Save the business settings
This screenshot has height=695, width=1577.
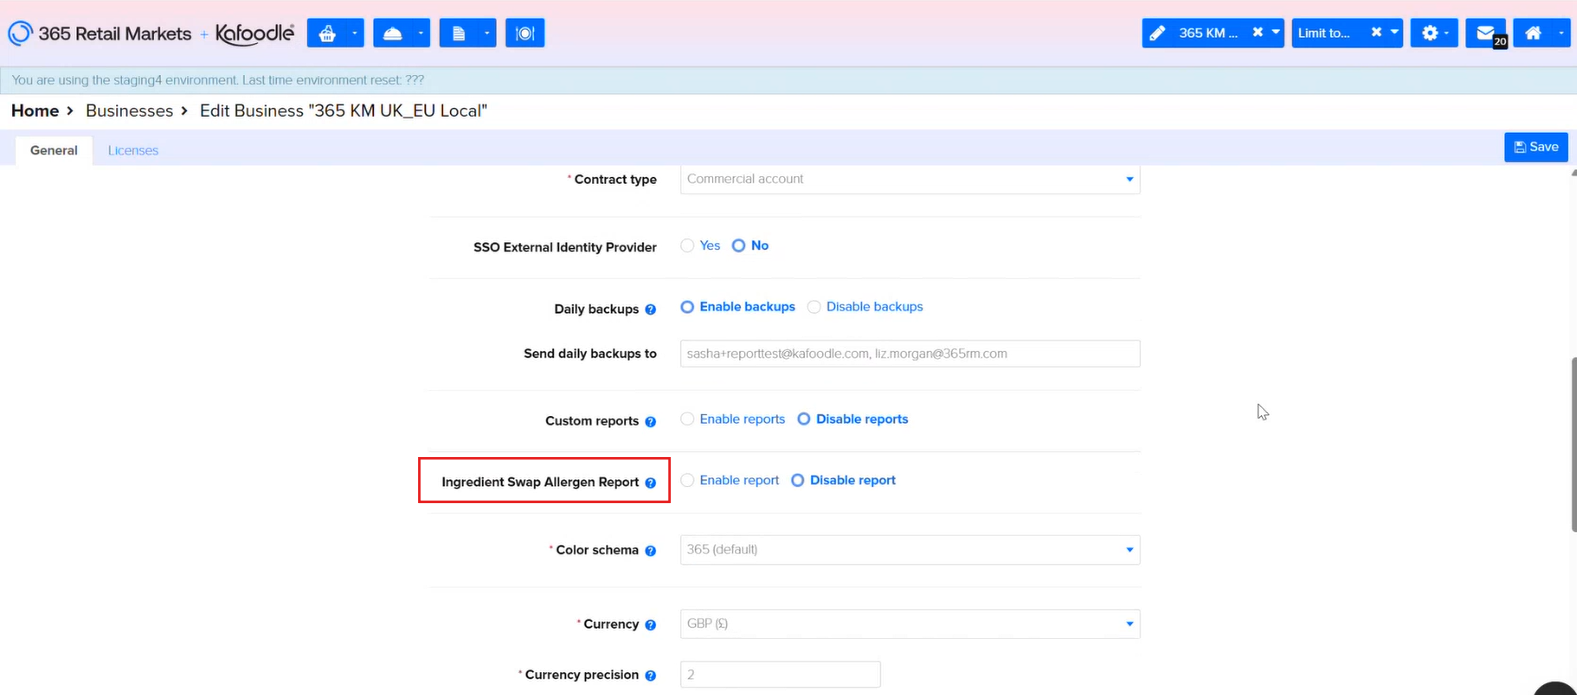(x=1536, y=147)
